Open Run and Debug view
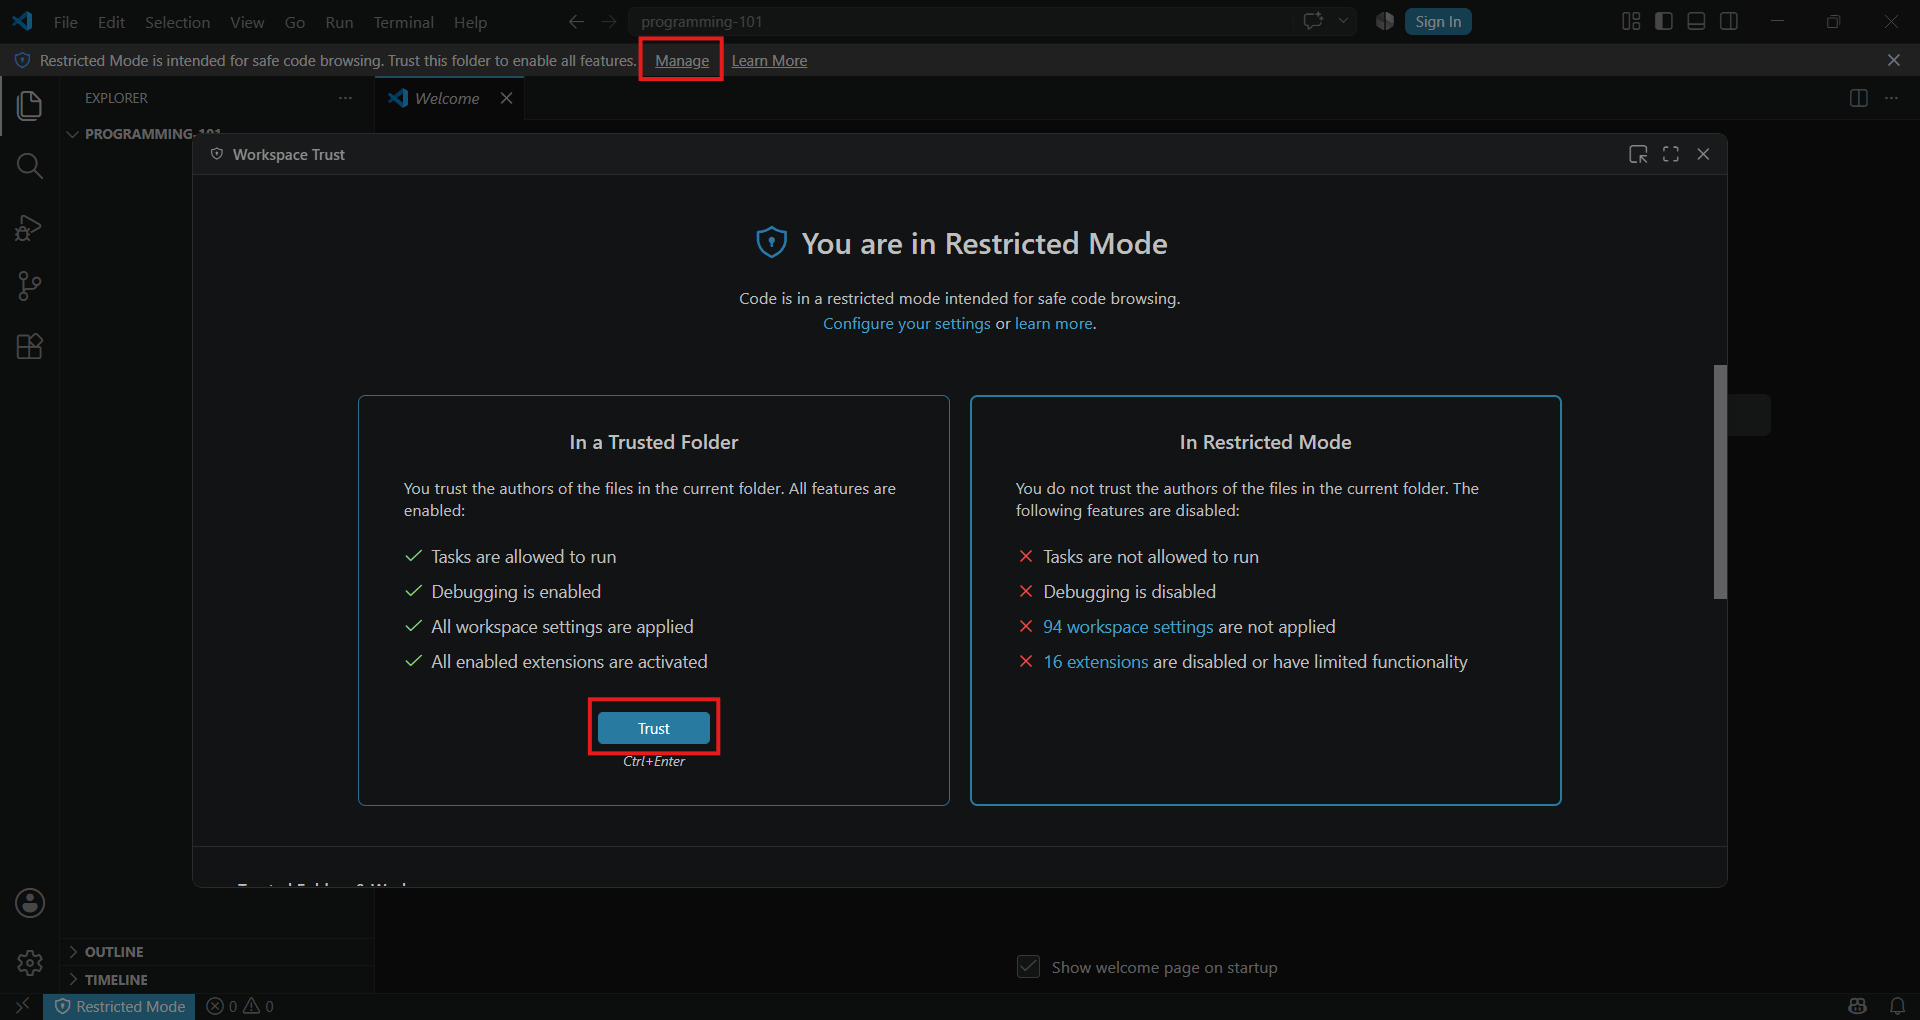This screenshot has width=1920, height=1020. 30,227
